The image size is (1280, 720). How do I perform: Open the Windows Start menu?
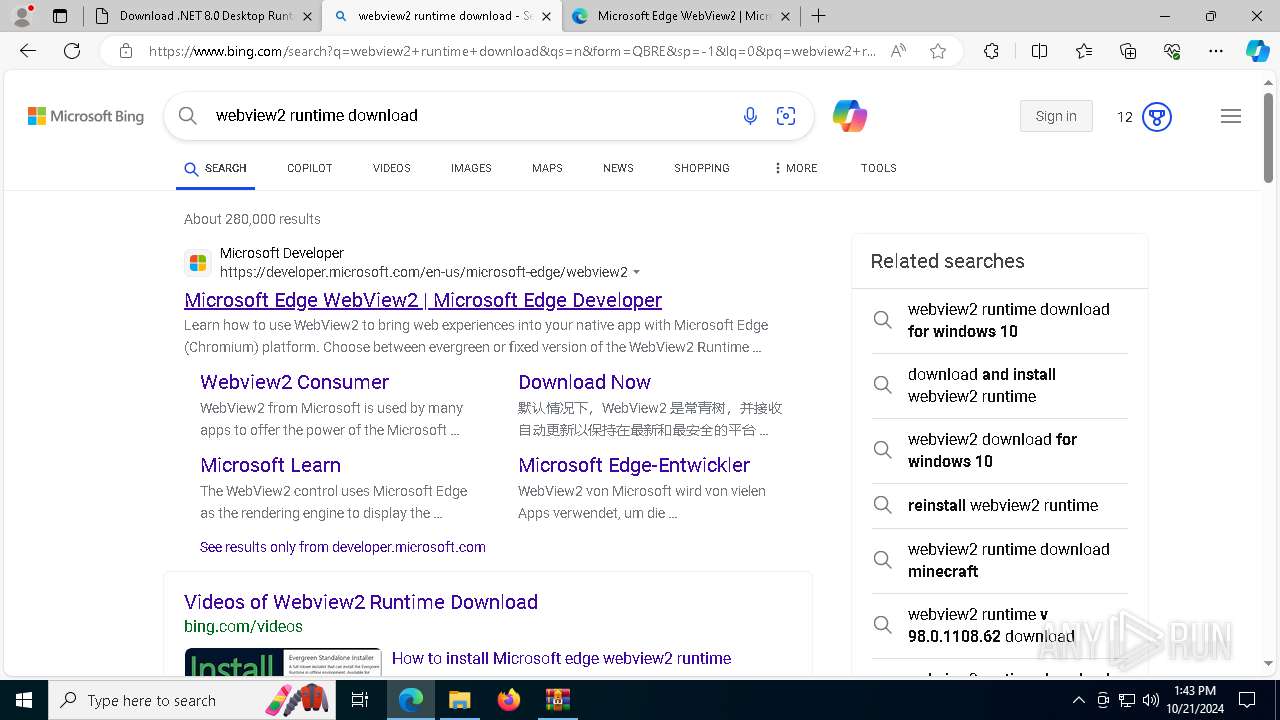24,700
